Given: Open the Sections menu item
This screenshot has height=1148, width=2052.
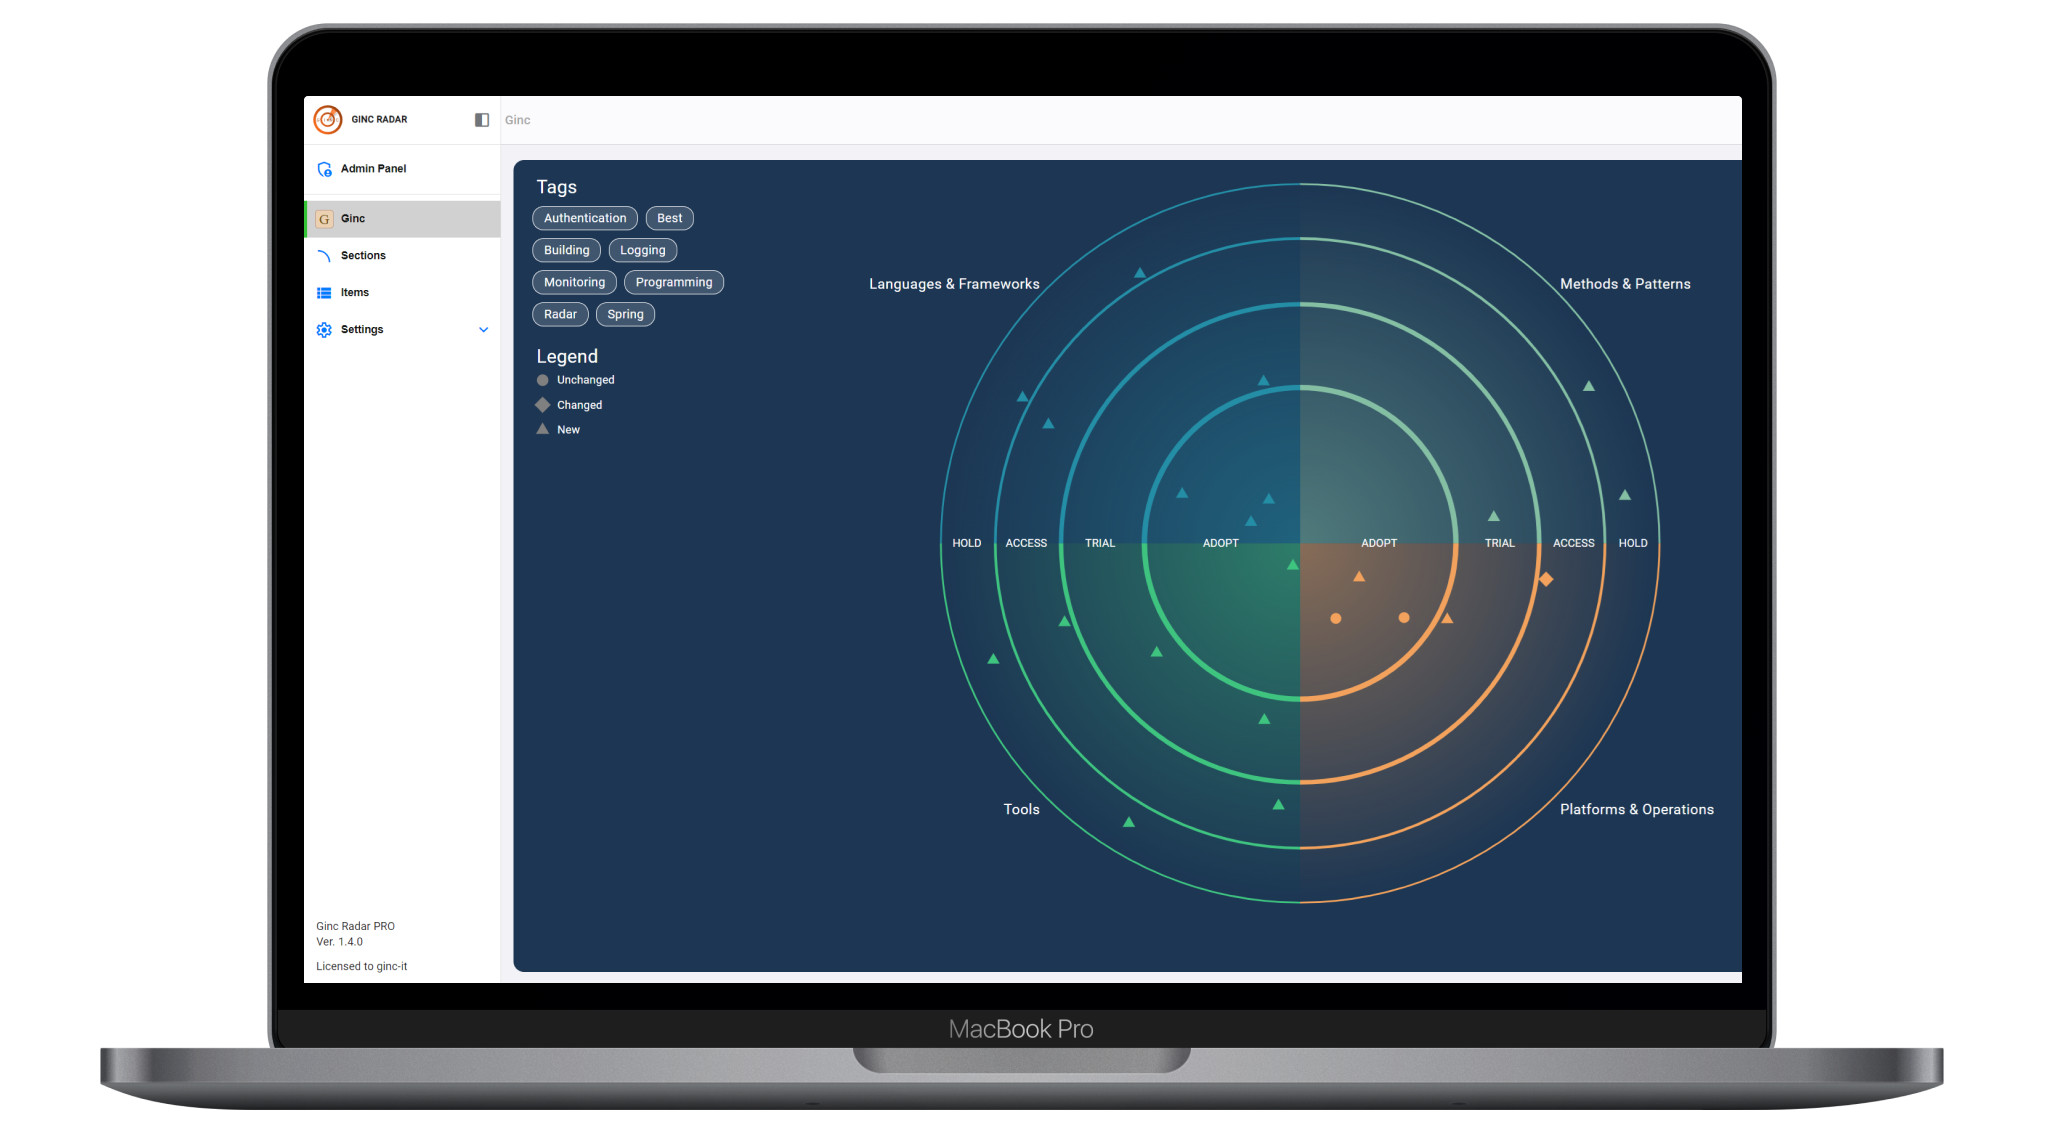Looking at the screenshot, I should pyautogui.click(x=363, y=256).
